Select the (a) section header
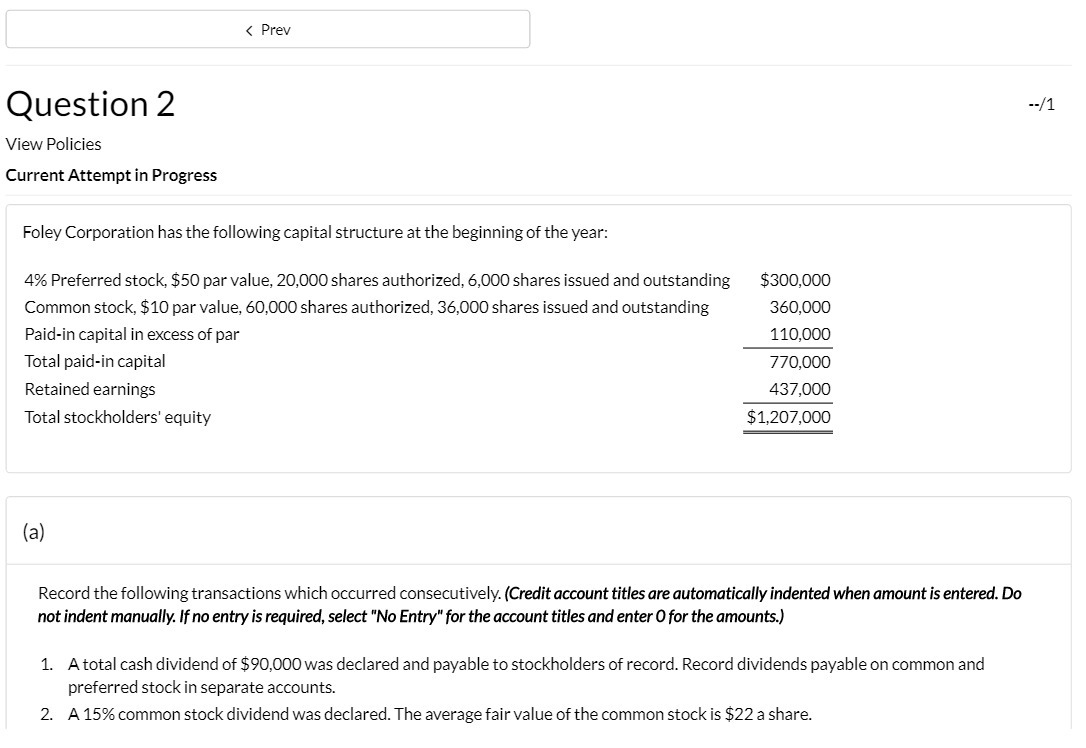1086x748 pixels. pos(35,531)
